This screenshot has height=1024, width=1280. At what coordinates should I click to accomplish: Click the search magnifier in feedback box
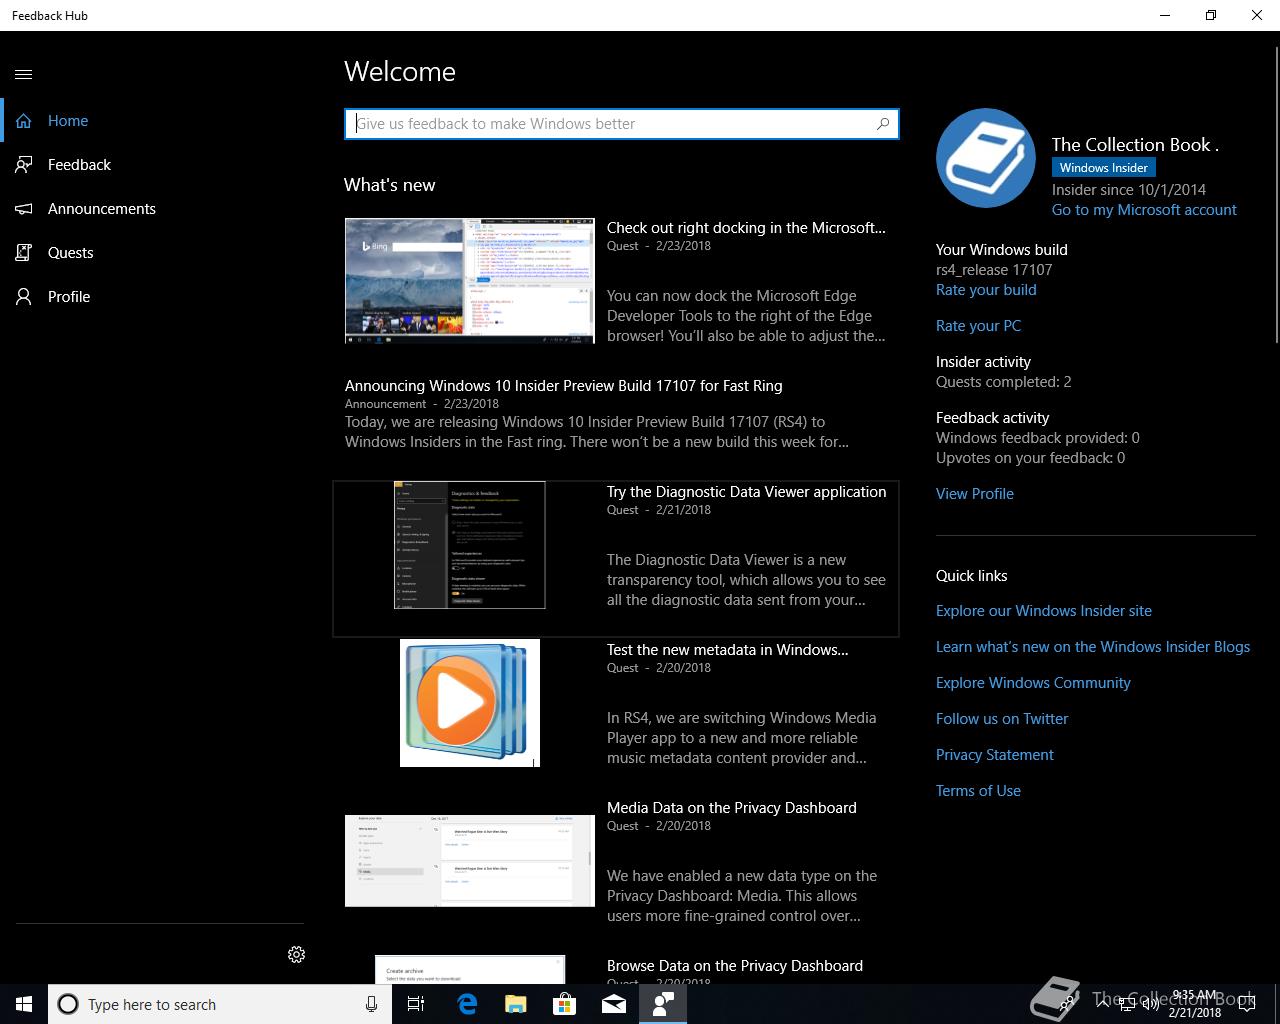pos(883,124)
